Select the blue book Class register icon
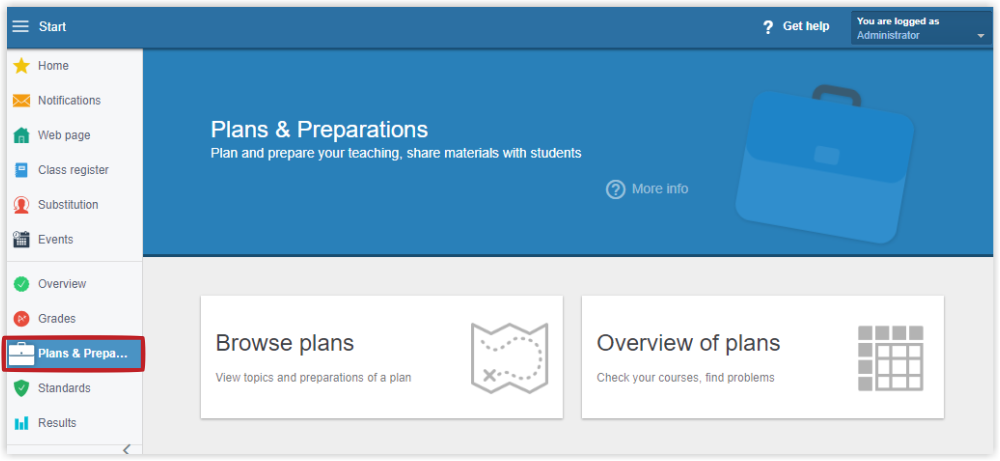 22,170
